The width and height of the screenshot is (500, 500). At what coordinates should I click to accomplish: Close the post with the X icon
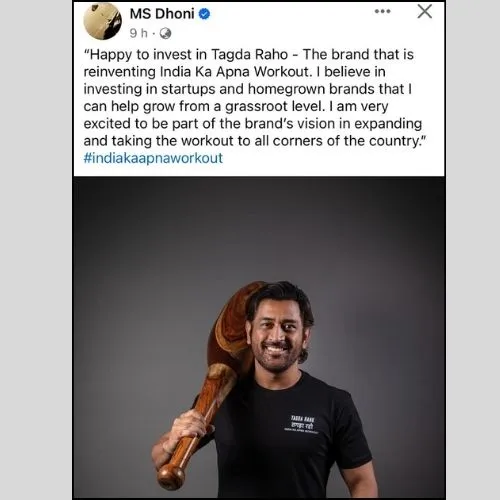[425, 11]
